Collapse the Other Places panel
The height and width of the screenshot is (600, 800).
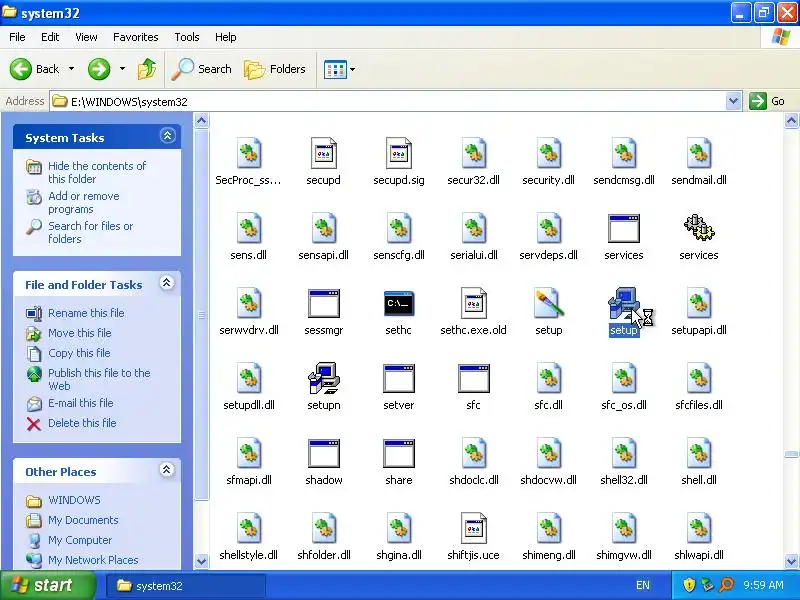tap(166, 469)
